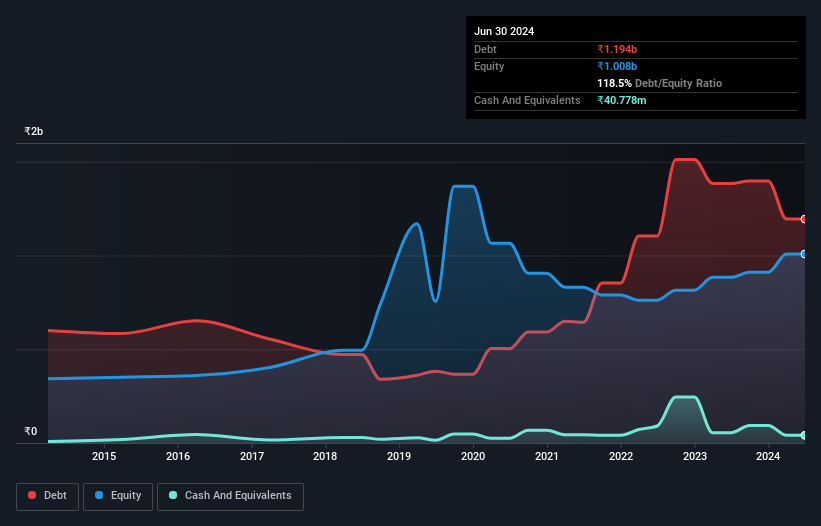Click the Debt label in tooltip

coord(485,49)
